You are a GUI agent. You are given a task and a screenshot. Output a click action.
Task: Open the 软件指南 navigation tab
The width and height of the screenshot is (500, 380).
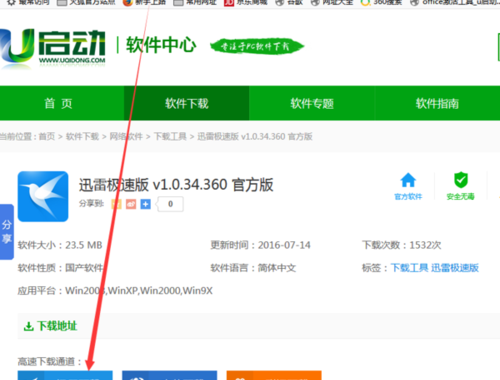click(x=437, y=103)
